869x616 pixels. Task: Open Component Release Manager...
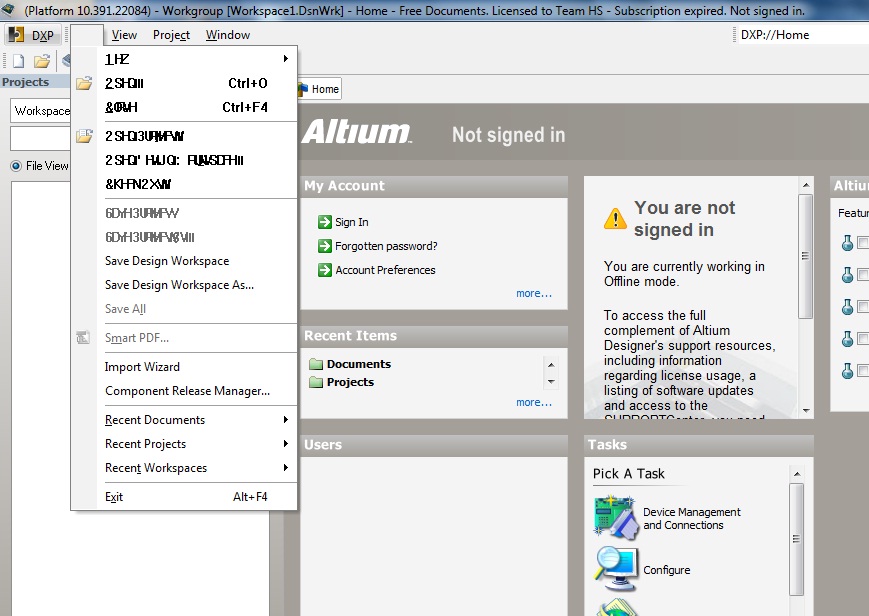[186, 390]
